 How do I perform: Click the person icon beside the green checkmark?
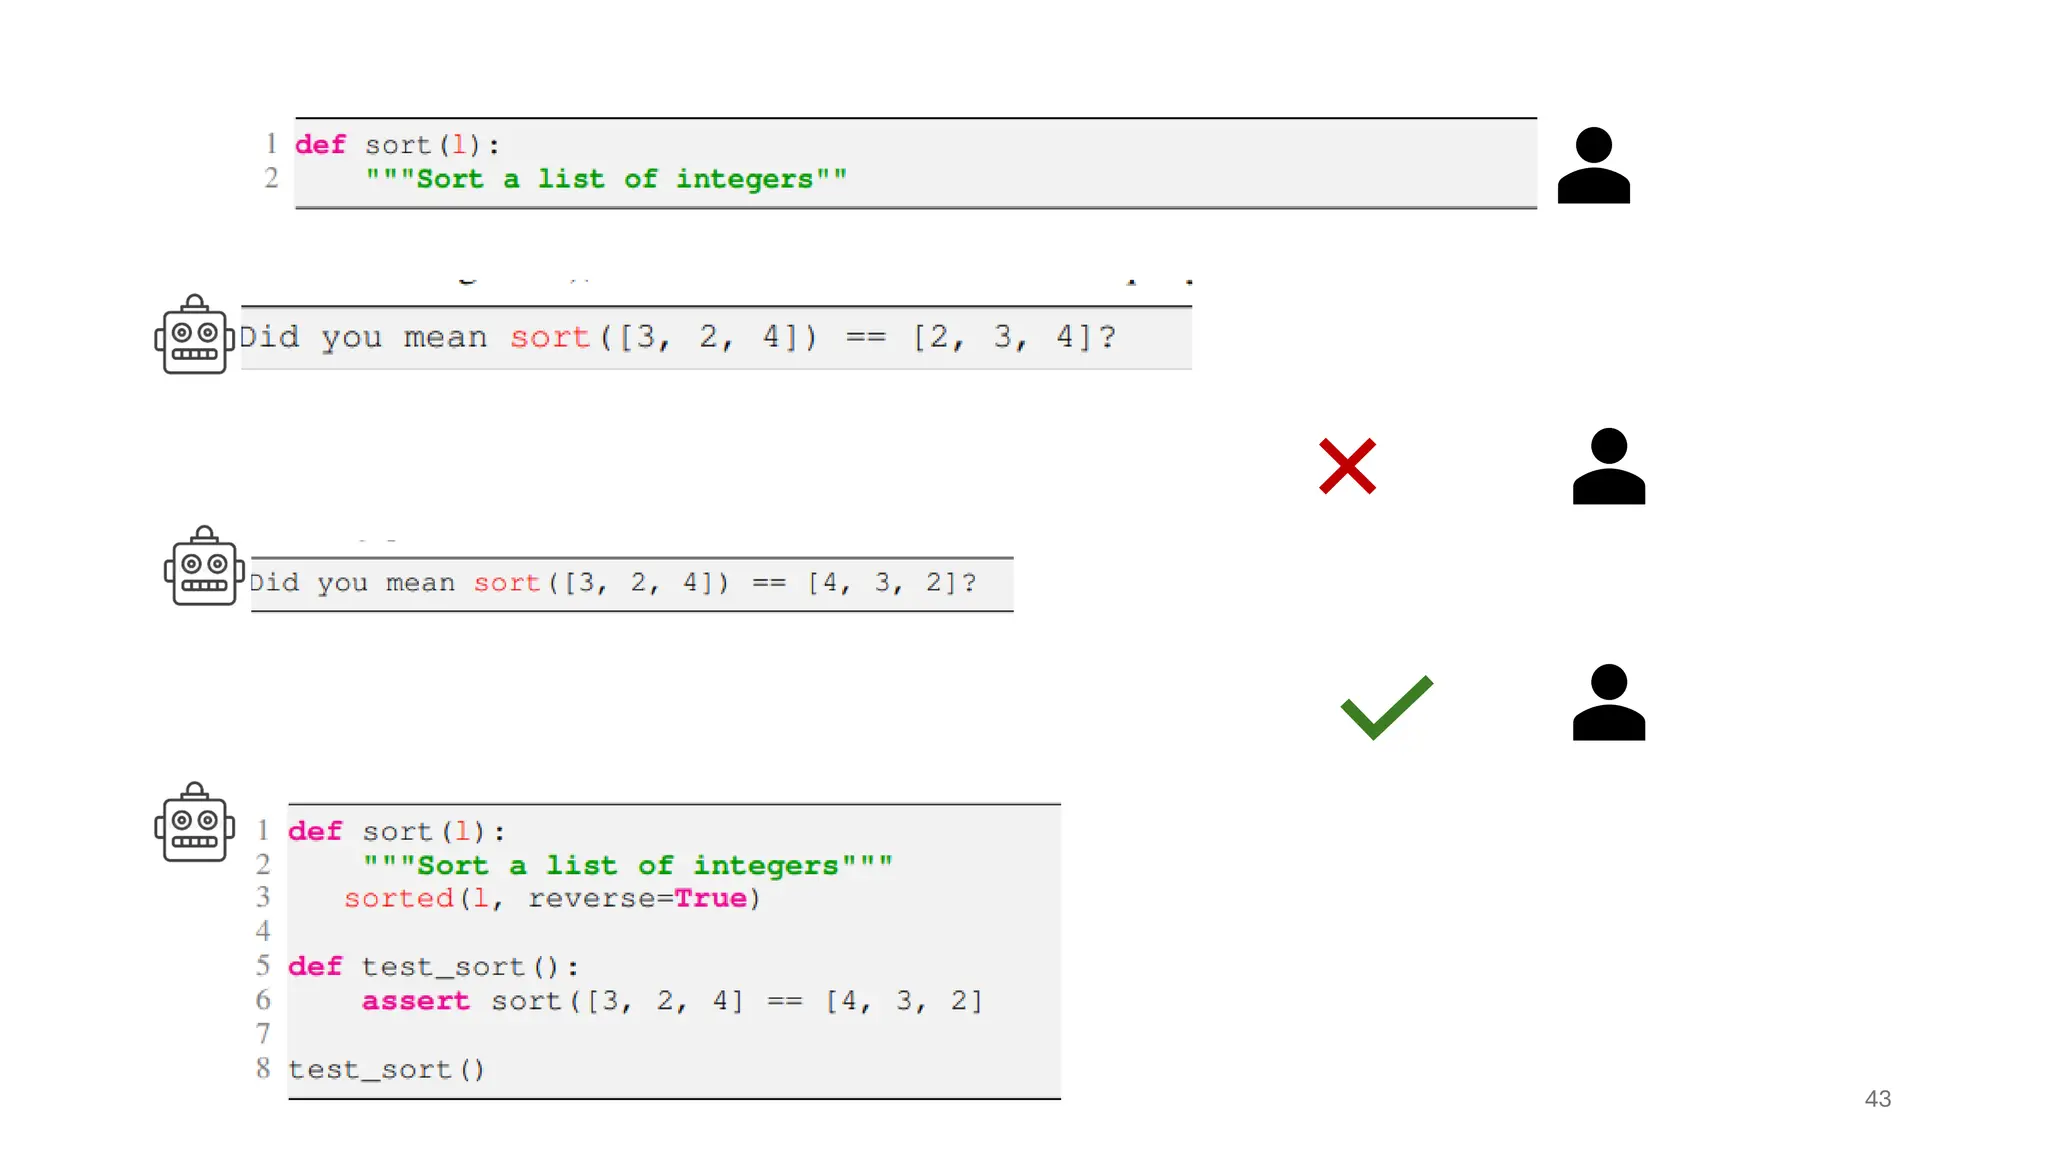(1608, 702)
